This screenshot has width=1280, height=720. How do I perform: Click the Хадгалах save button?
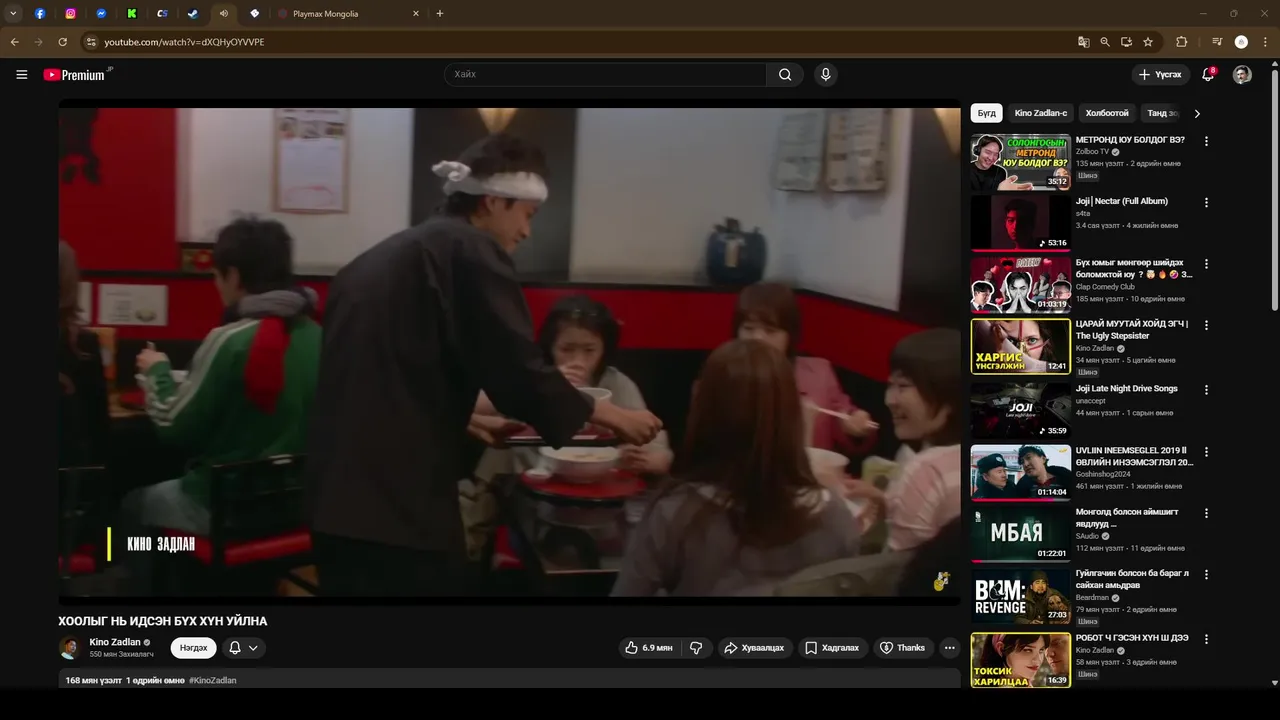coord(832,648)
